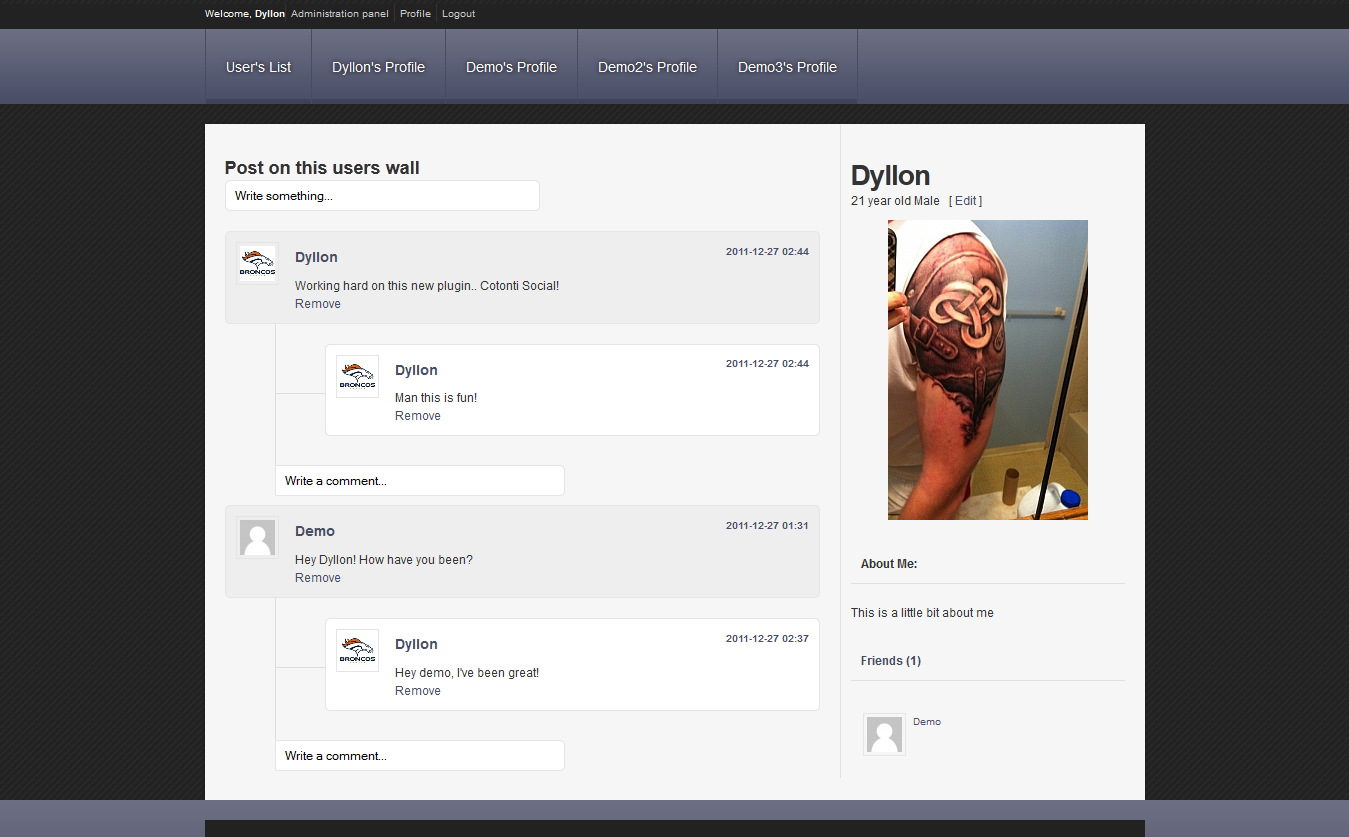Open Dyllon's tattoo profile photo

point(988,370)
